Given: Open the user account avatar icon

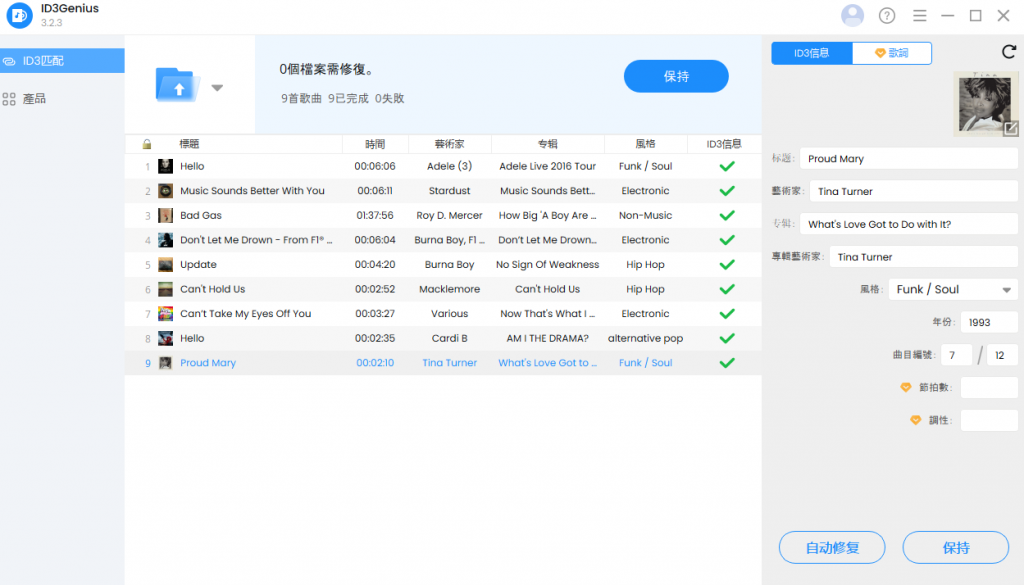Looking at the screenshot, I should (852, 15).
